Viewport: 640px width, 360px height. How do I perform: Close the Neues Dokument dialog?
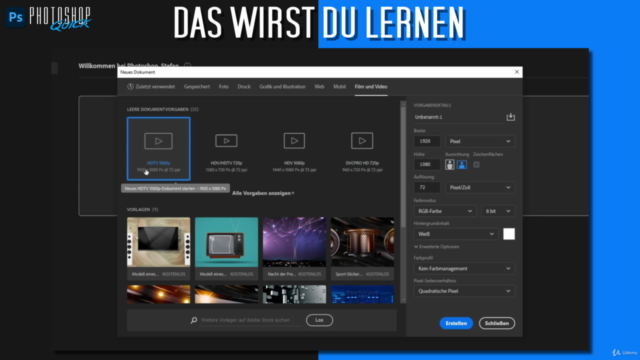coord(517,72)
